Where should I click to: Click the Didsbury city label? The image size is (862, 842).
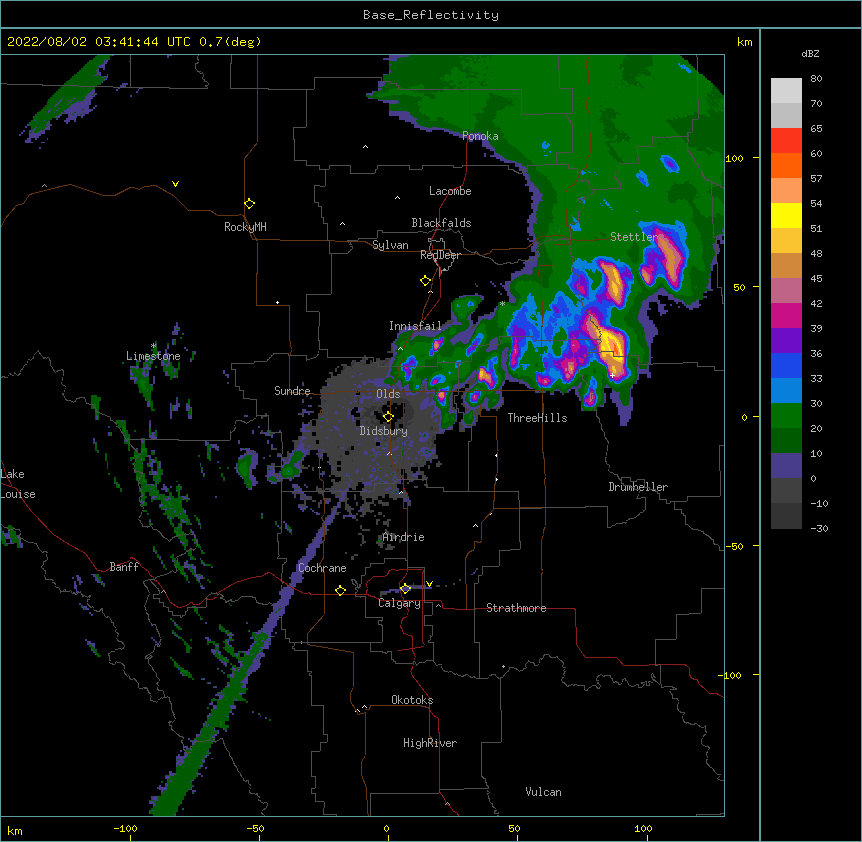coord(384,431)
